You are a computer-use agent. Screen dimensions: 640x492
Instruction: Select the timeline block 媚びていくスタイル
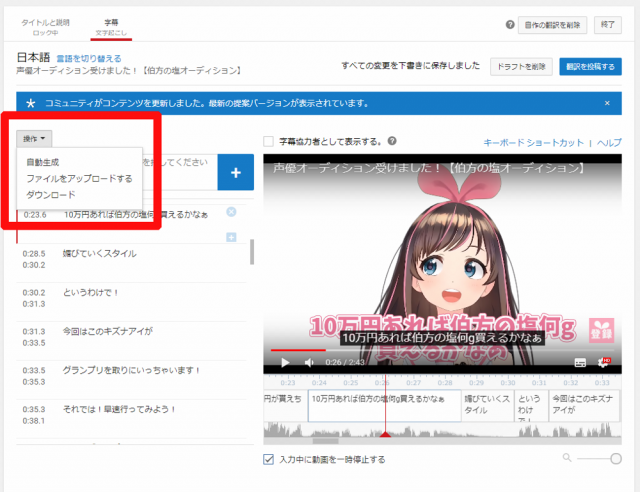[x=487, y=406]
